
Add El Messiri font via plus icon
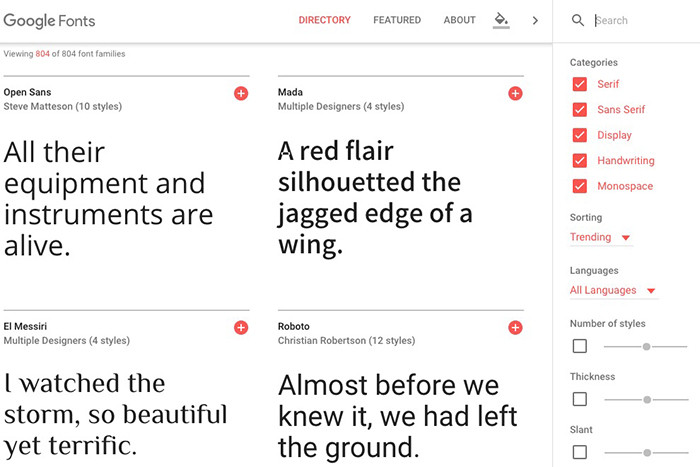click(x=240, y=327)
